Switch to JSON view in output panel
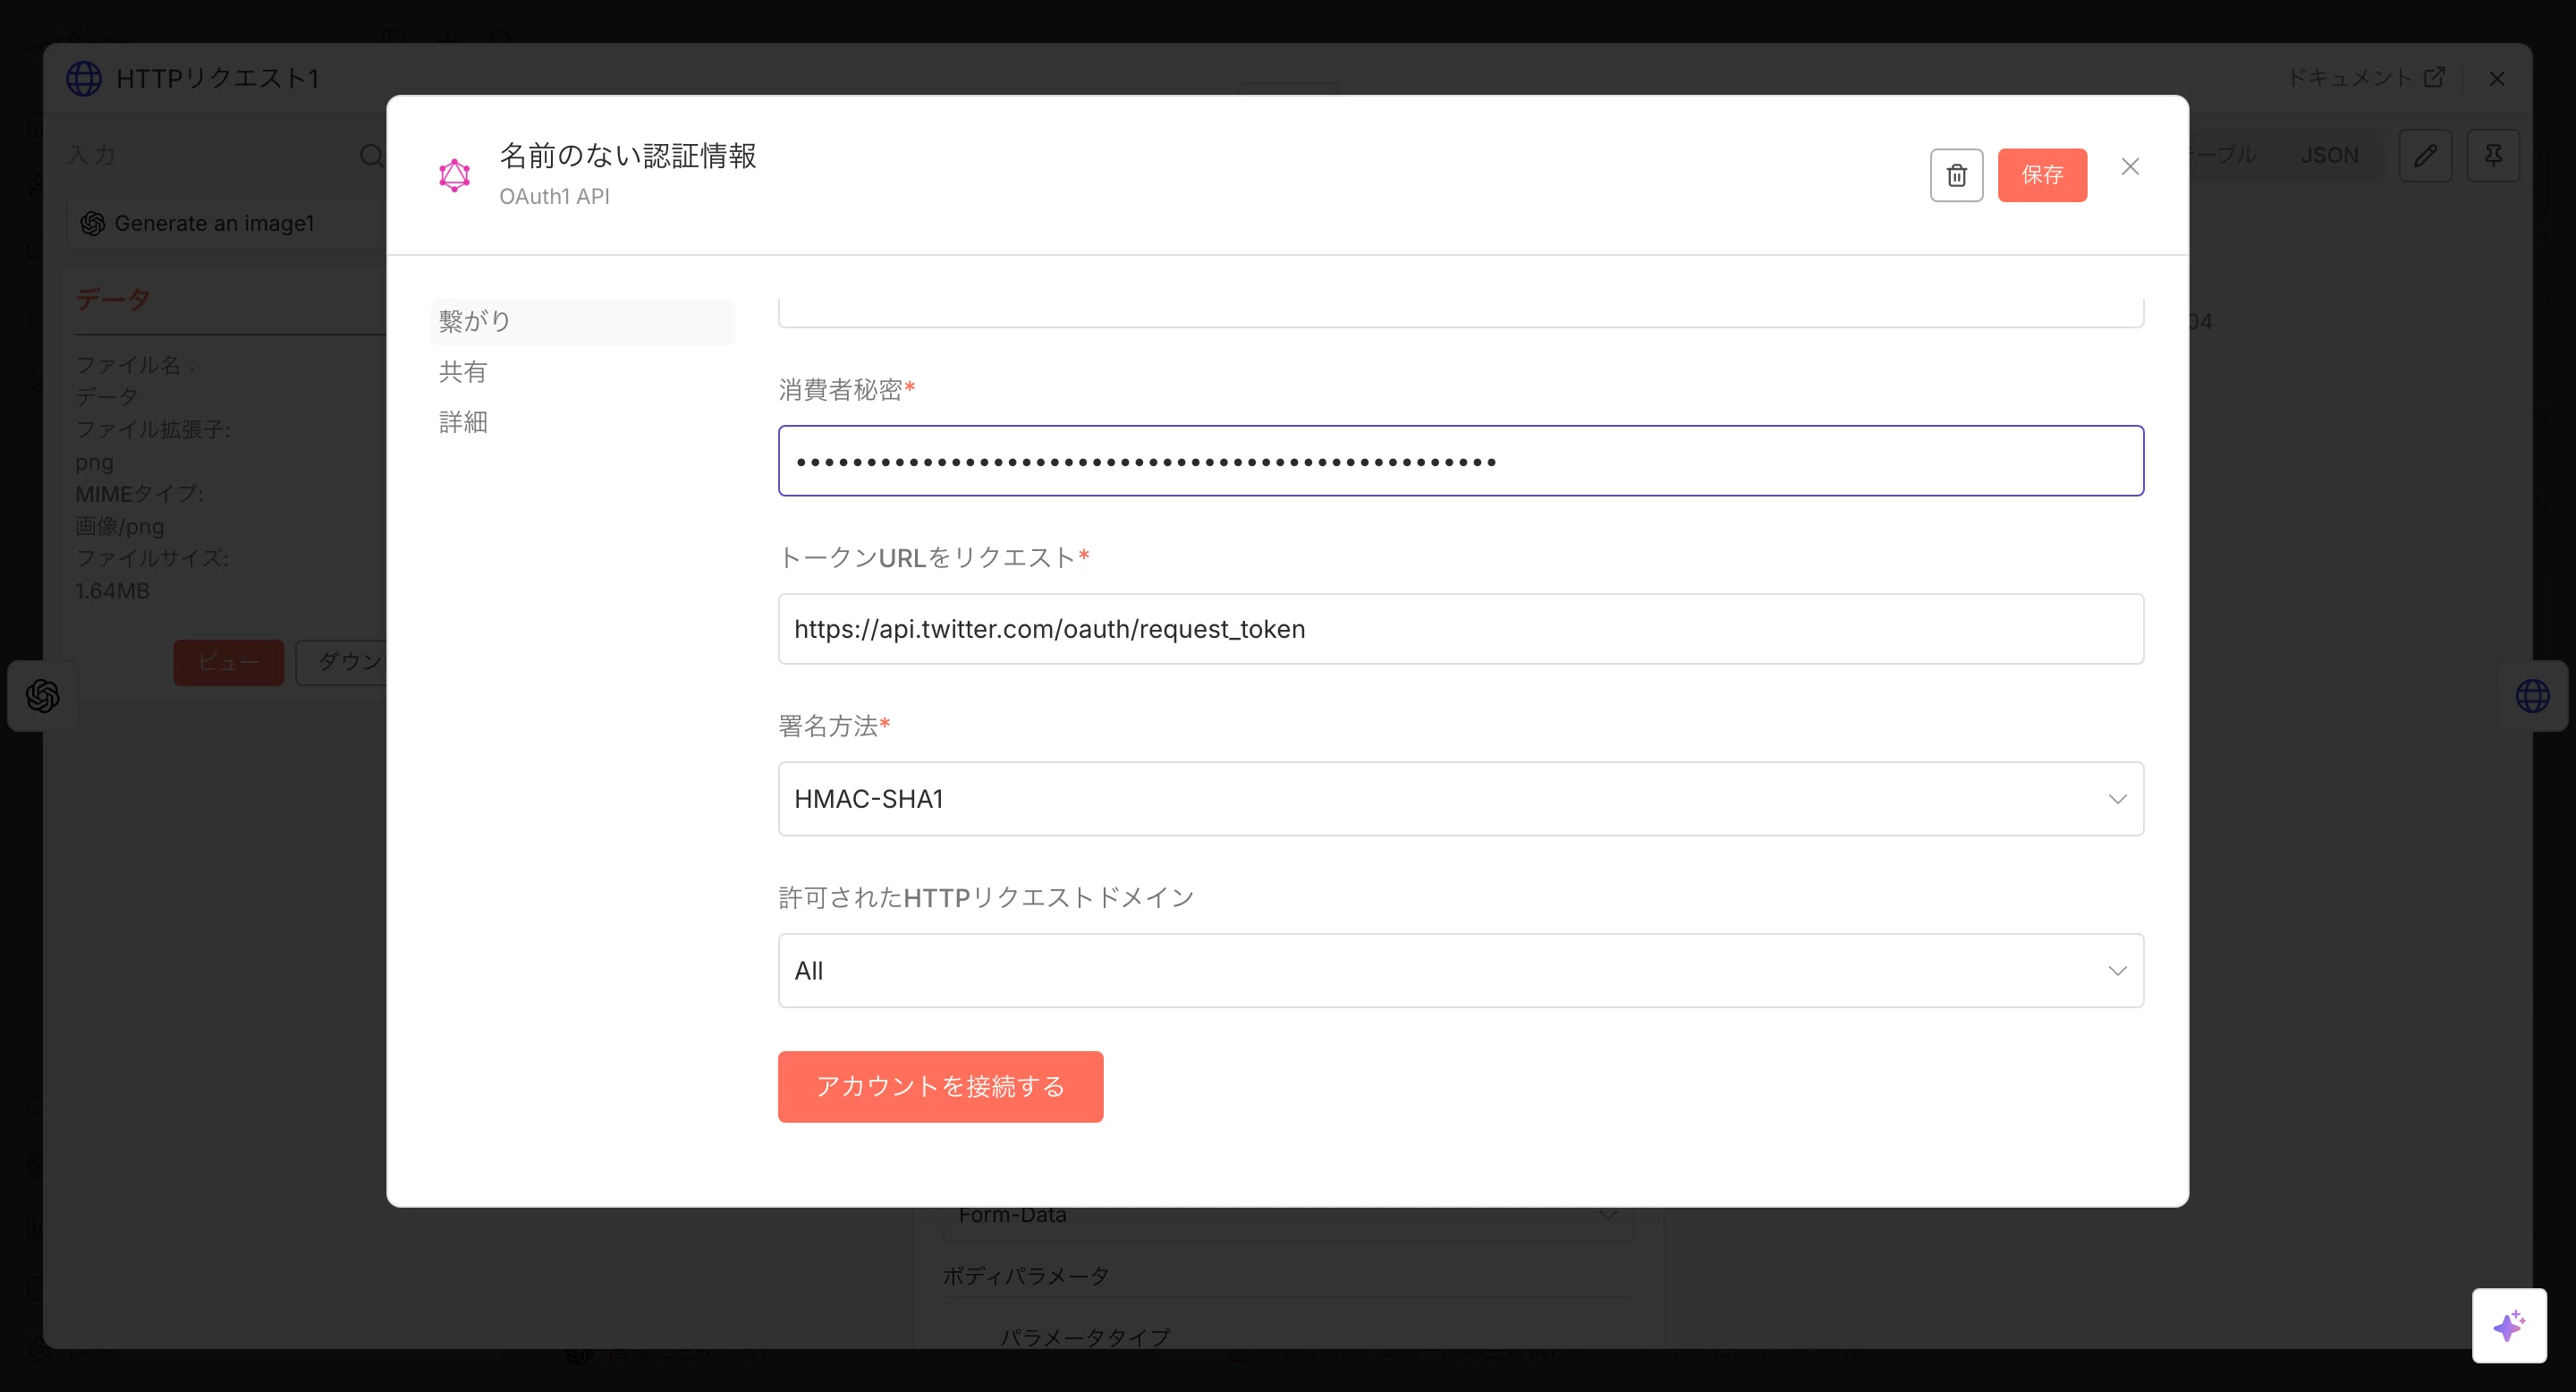Viewport: 2576px width, 1392px height. coord(2329,156)
